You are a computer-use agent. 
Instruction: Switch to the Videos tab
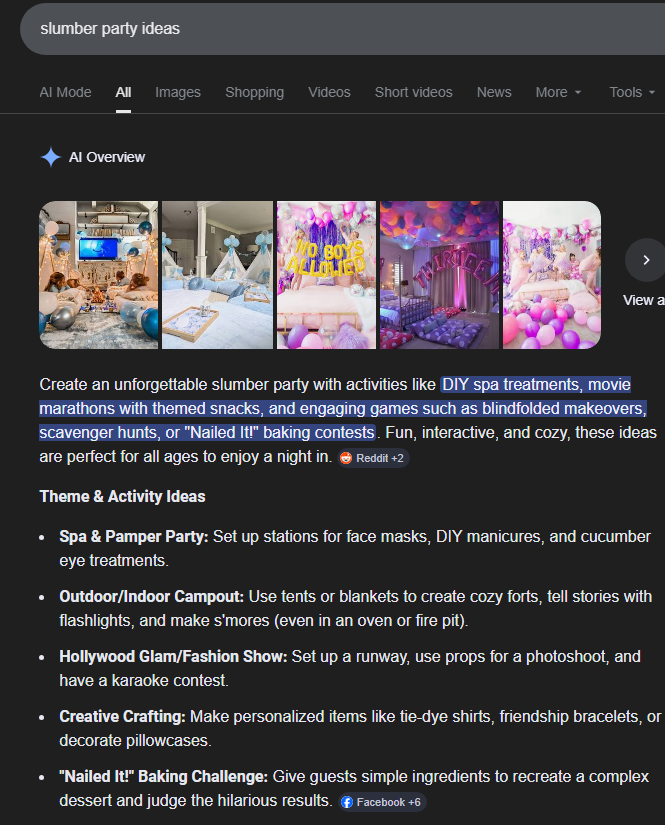click(x=329, y=92)
